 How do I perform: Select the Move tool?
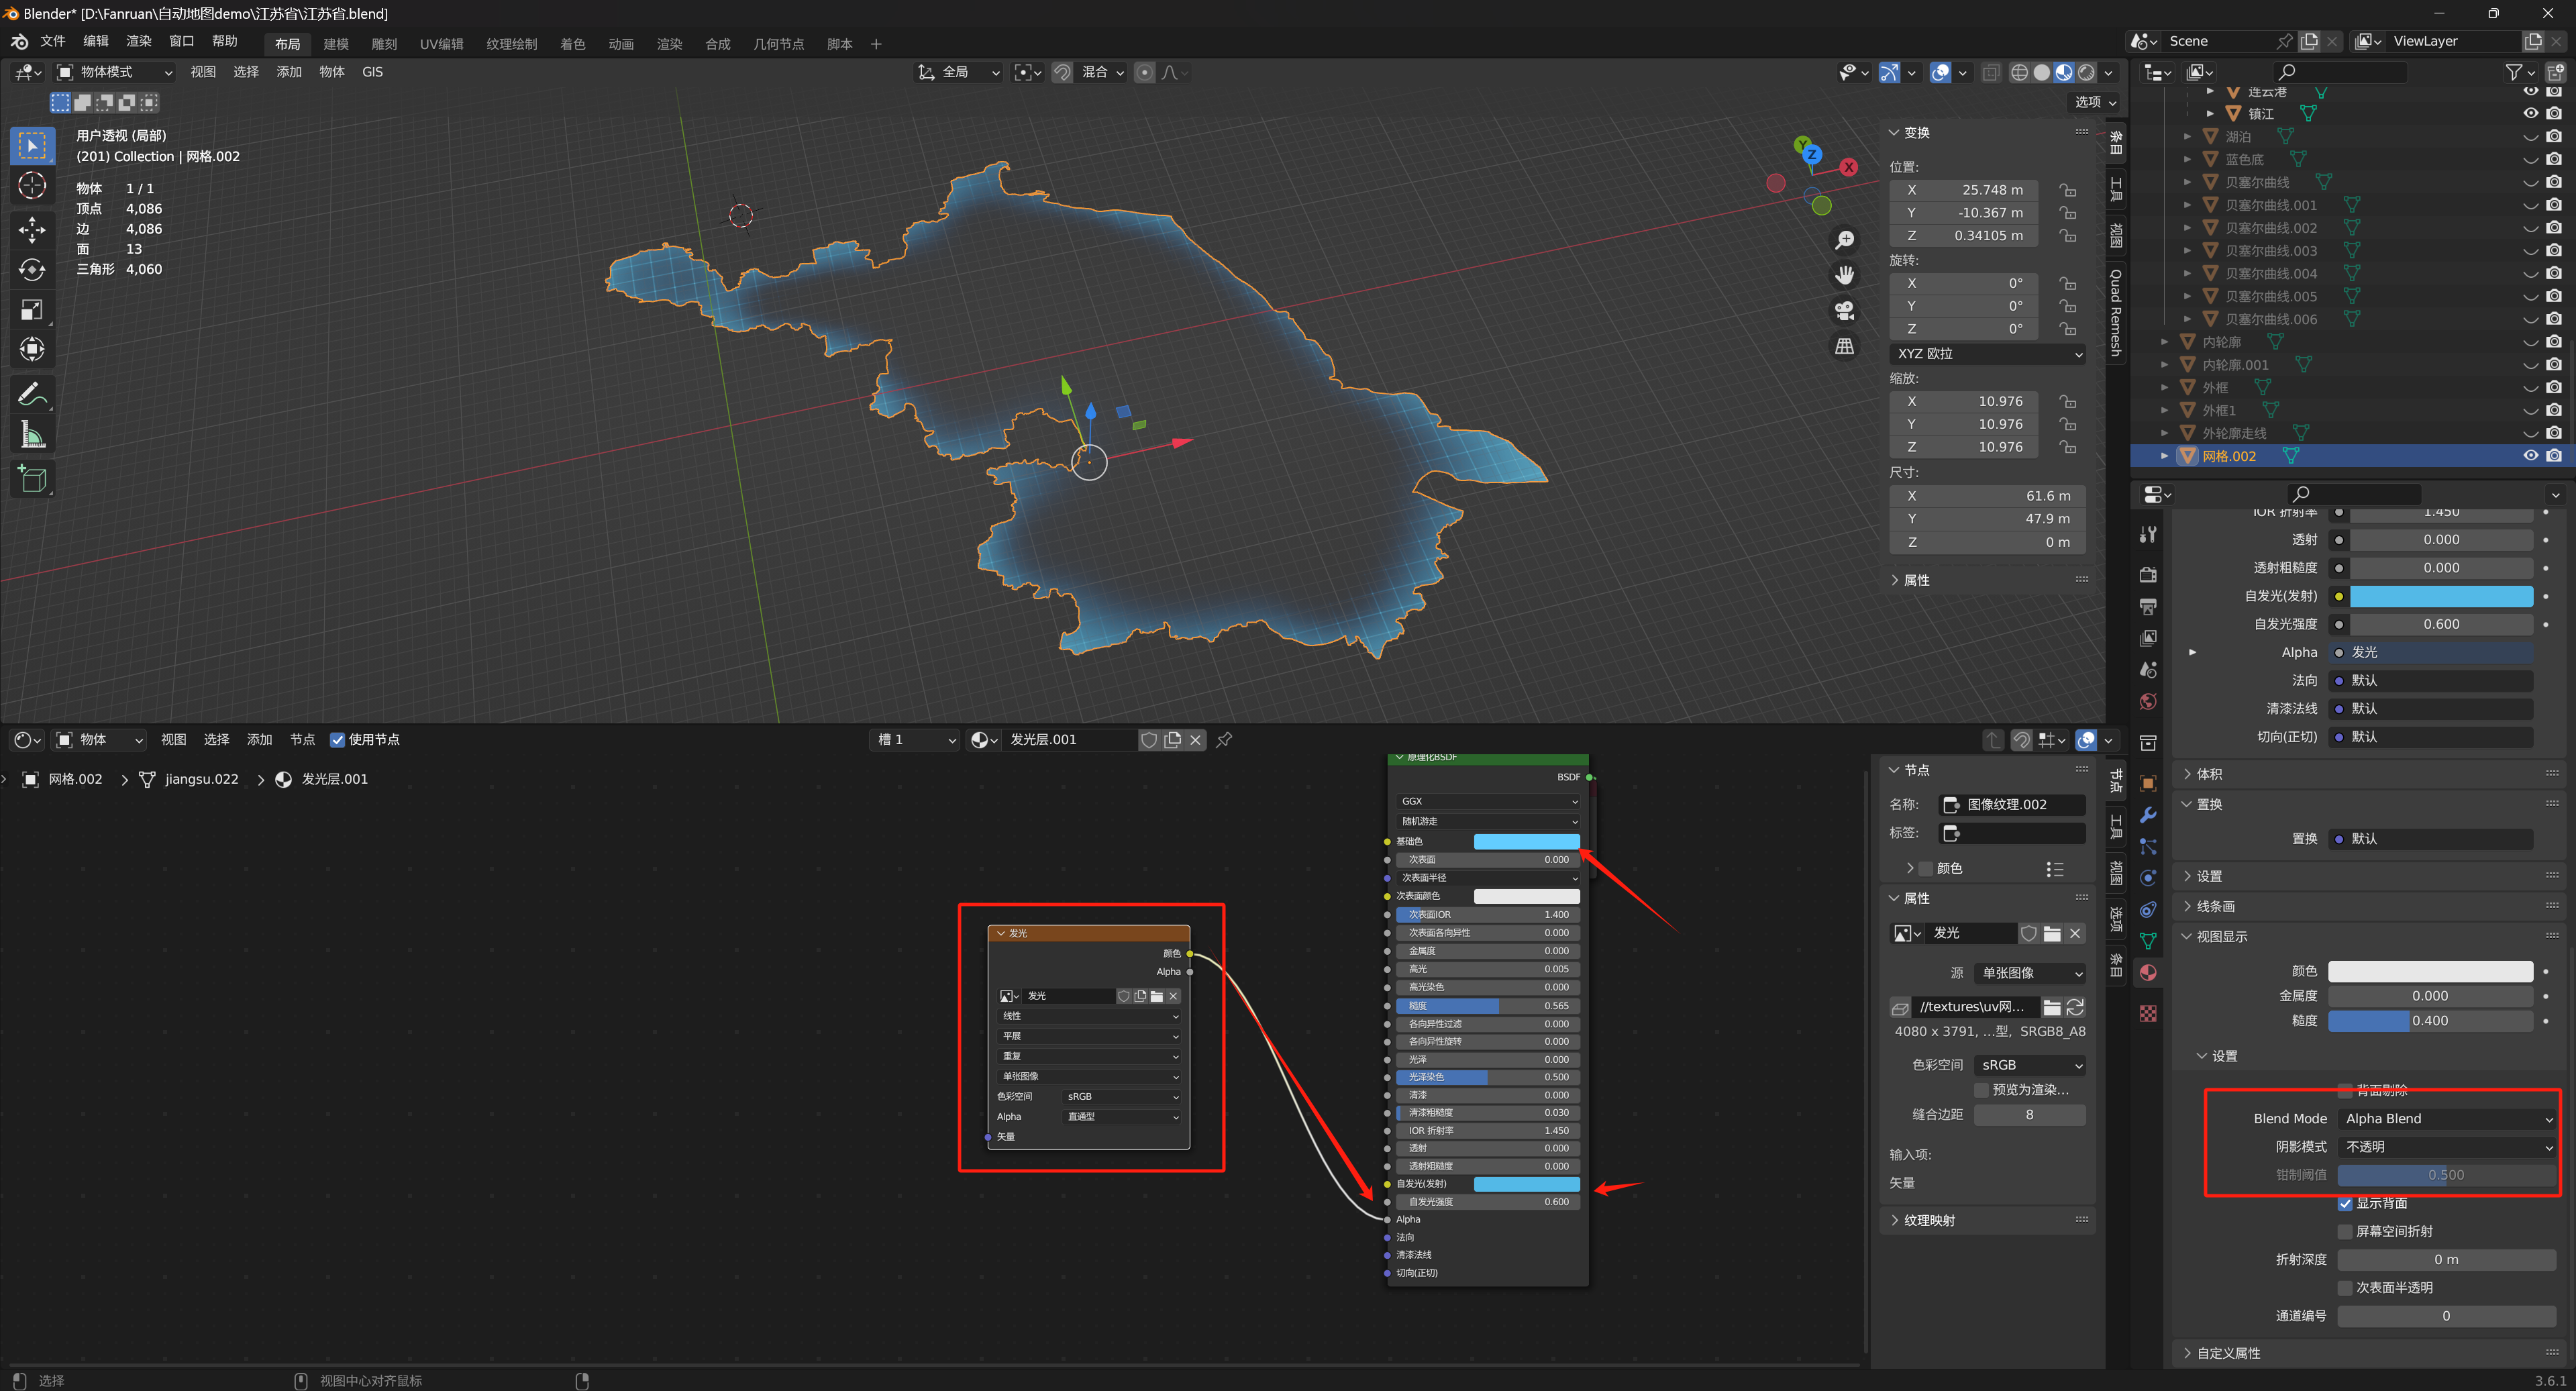(32, 229)
